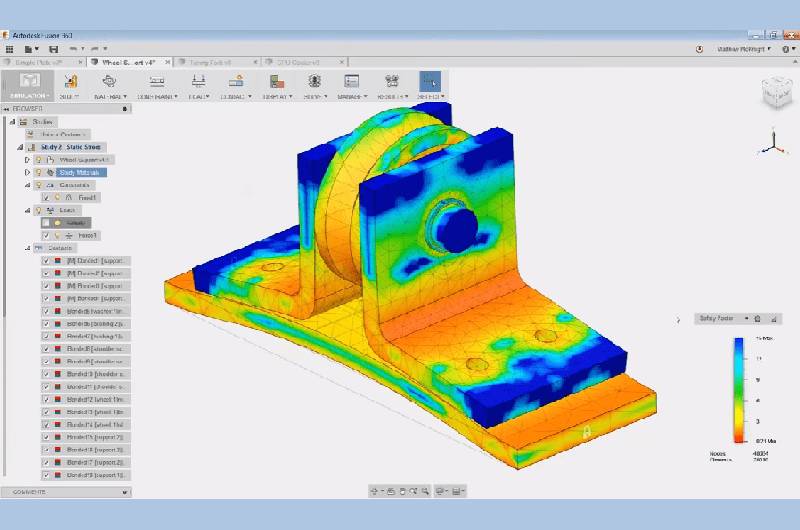Undo the last action
Image resolution: width=800 pixels, height=530 pixels.
click(x=74, y=49)
